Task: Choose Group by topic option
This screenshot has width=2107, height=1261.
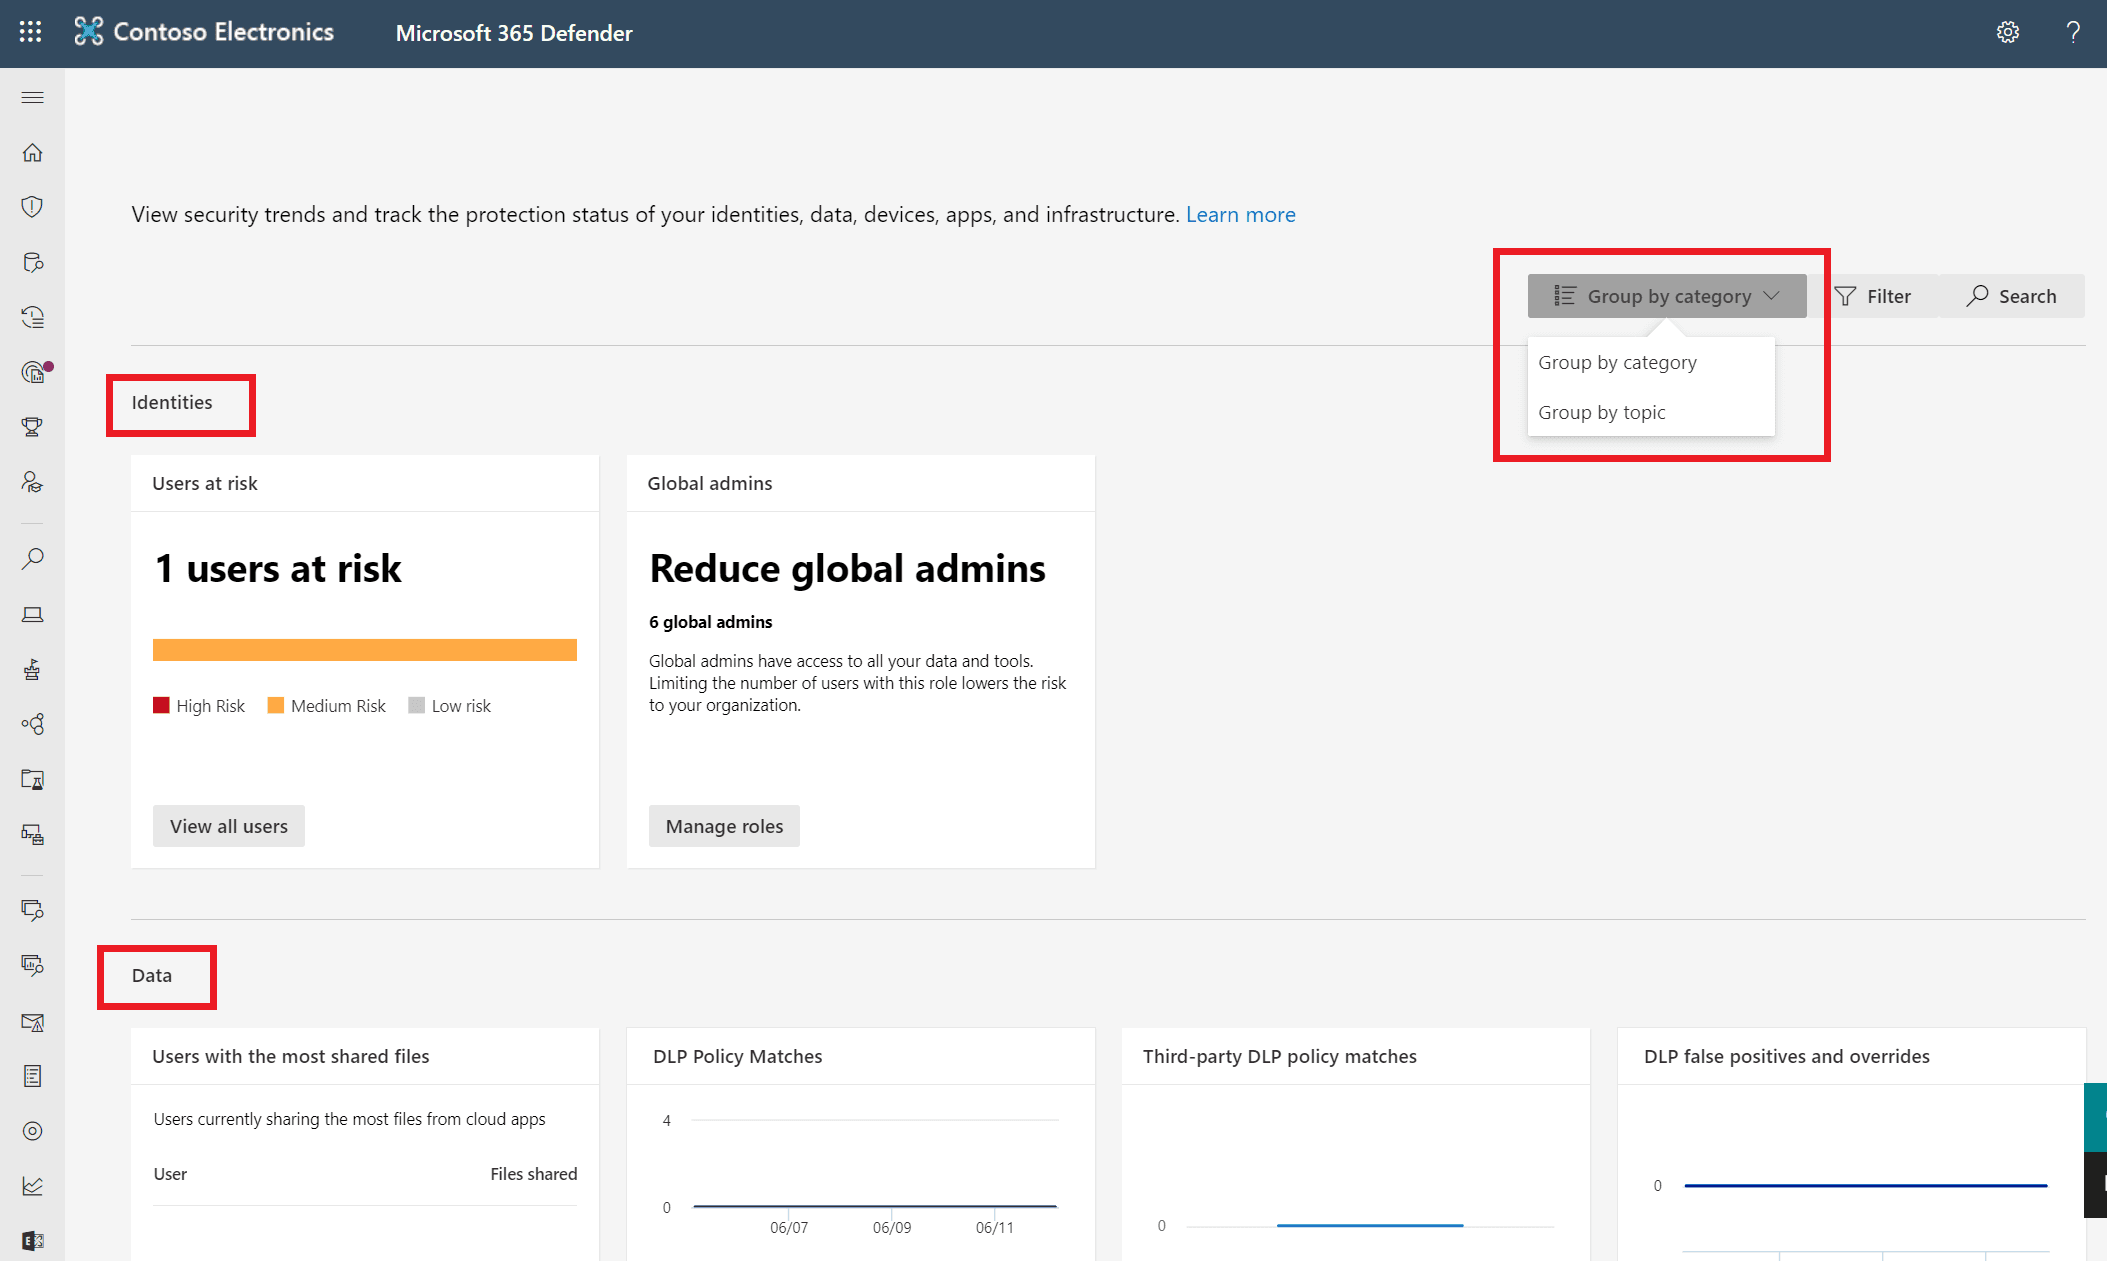Action: pos(1601,412)
